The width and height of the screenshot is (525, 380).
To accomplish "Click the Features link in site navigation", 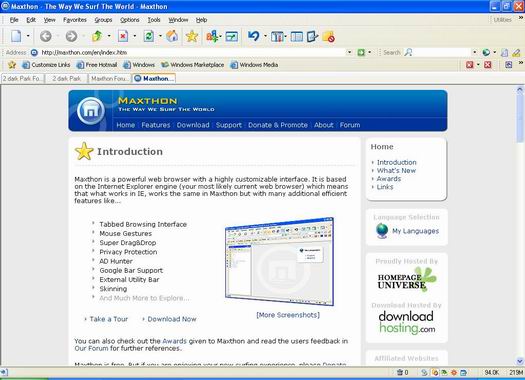I will pyautogui.click(x=156, y=125).
